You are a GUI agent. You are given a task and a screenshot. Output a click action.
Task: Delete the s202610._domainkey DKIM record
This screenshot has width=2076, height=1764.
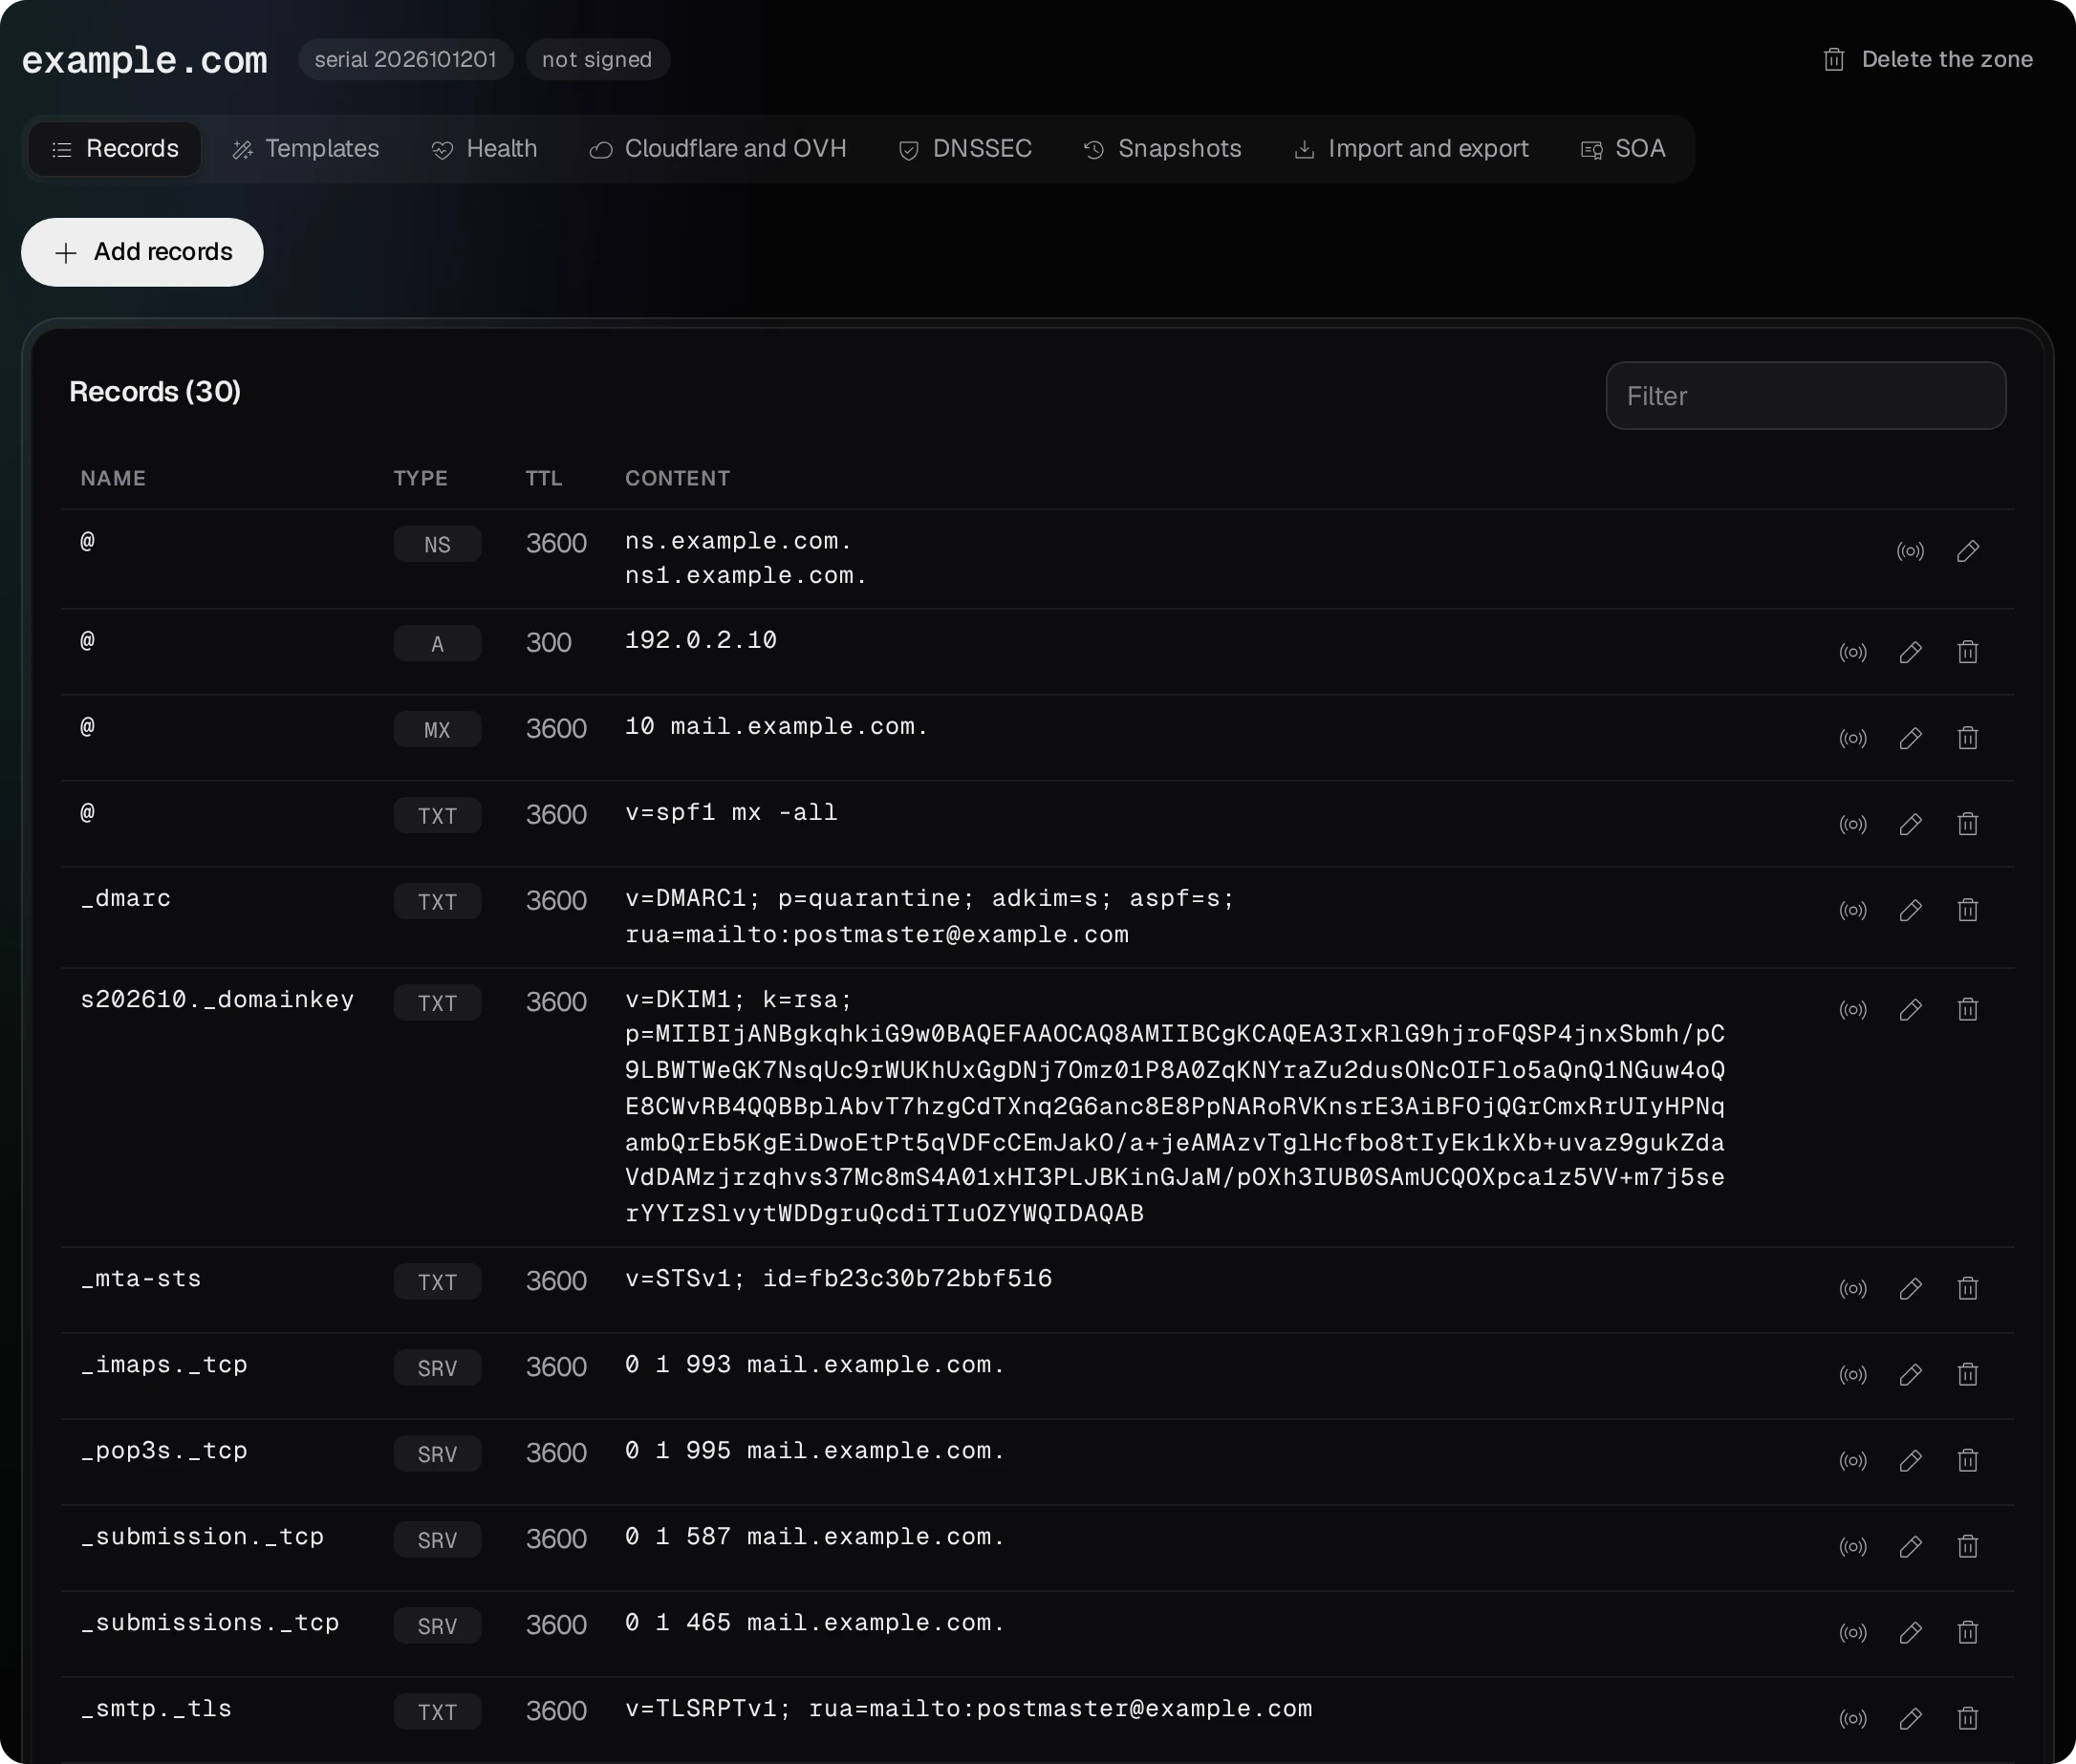pyautogui.click(x=1968, y=1009)
